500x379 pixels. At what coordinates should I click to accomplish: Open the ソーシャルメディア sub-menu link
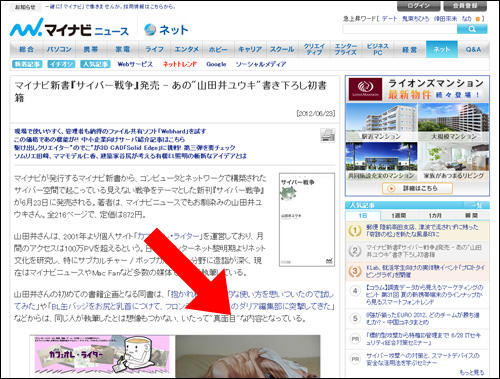261,64
